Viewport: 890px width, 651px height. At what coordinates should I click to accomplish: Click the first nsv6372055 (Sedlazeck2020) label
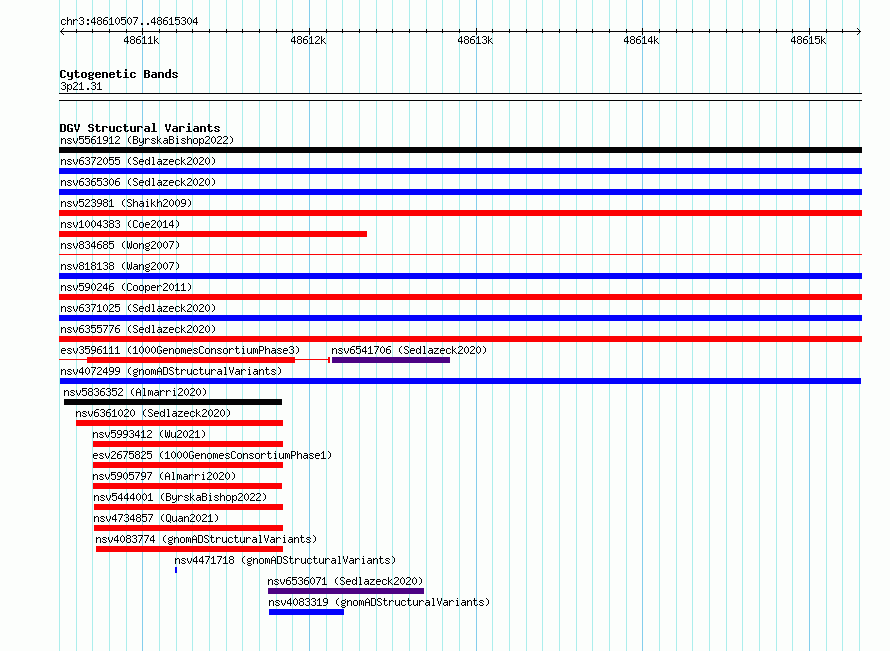click(138, 161)
